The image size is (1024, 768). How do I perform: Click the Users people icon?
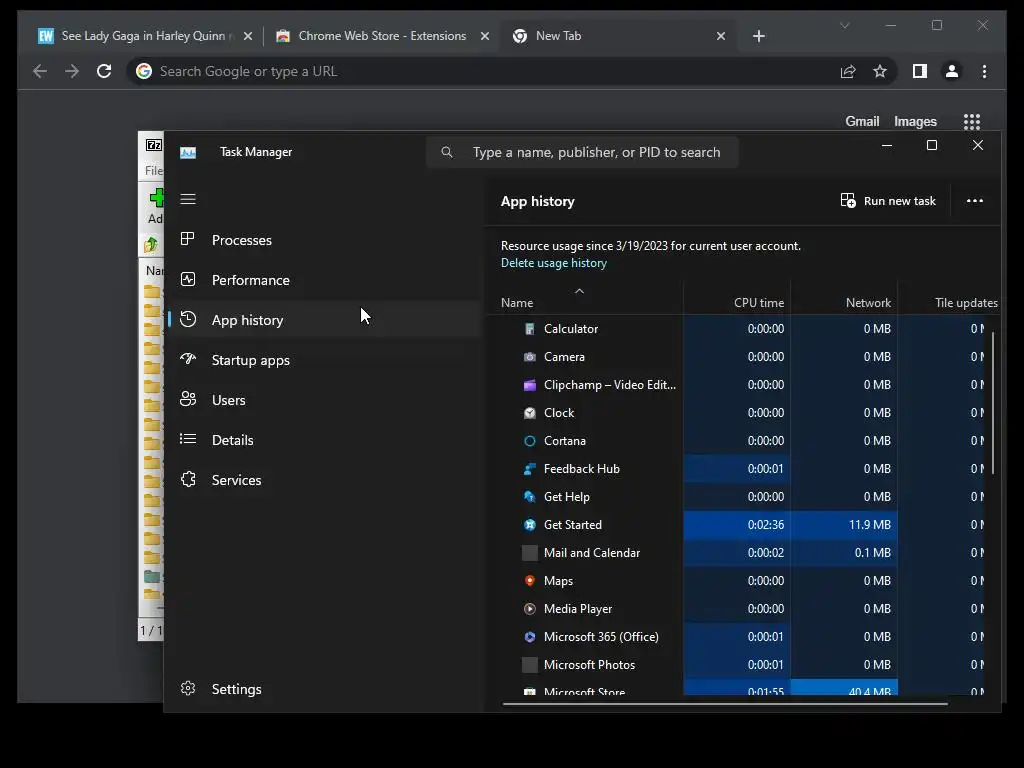point(188,399)
